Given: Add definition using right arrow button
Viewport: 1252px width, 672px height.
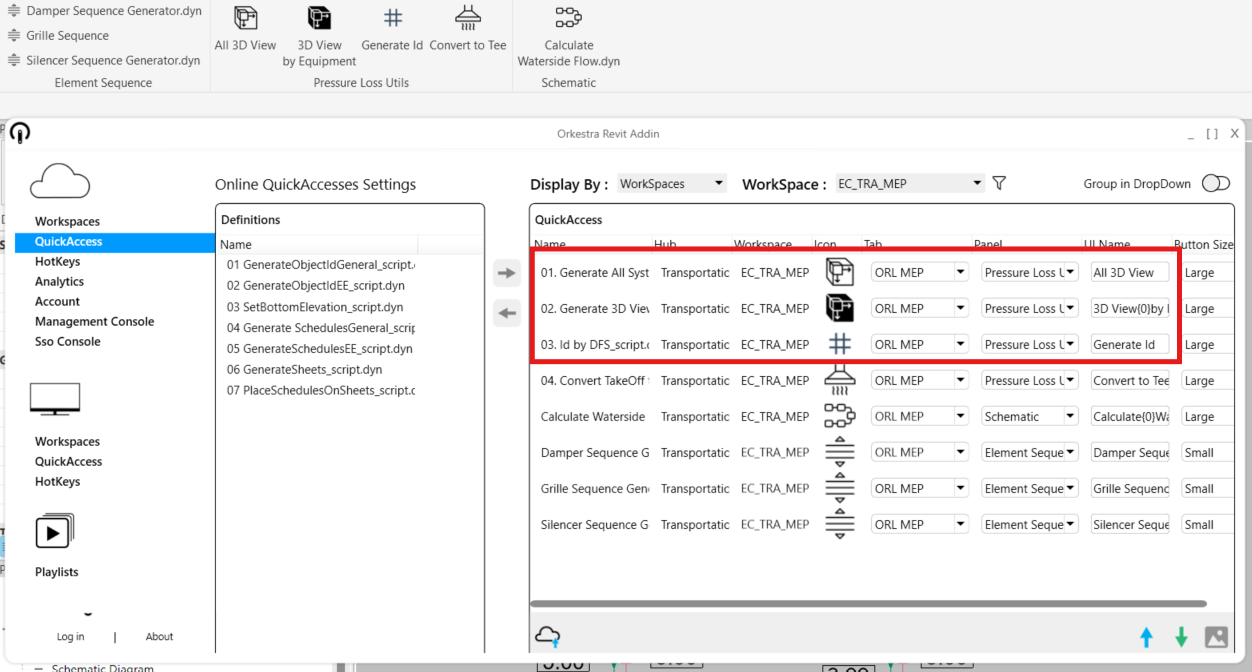Looking at the screenshot, I should 507,273.
